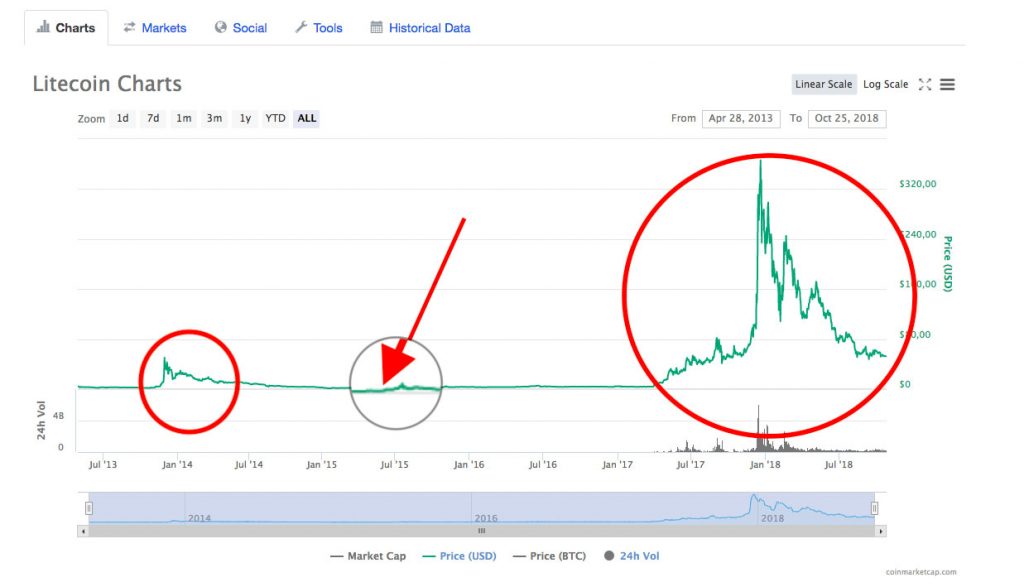
Task: Click the Litecoin Charts heading
Action: pos(107,84)
